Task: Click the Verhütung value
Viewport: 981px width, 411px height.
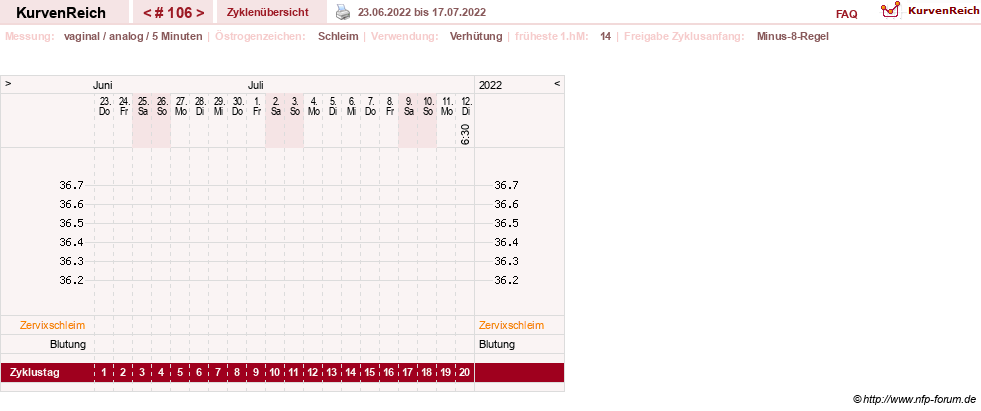Action: point(476,36)
